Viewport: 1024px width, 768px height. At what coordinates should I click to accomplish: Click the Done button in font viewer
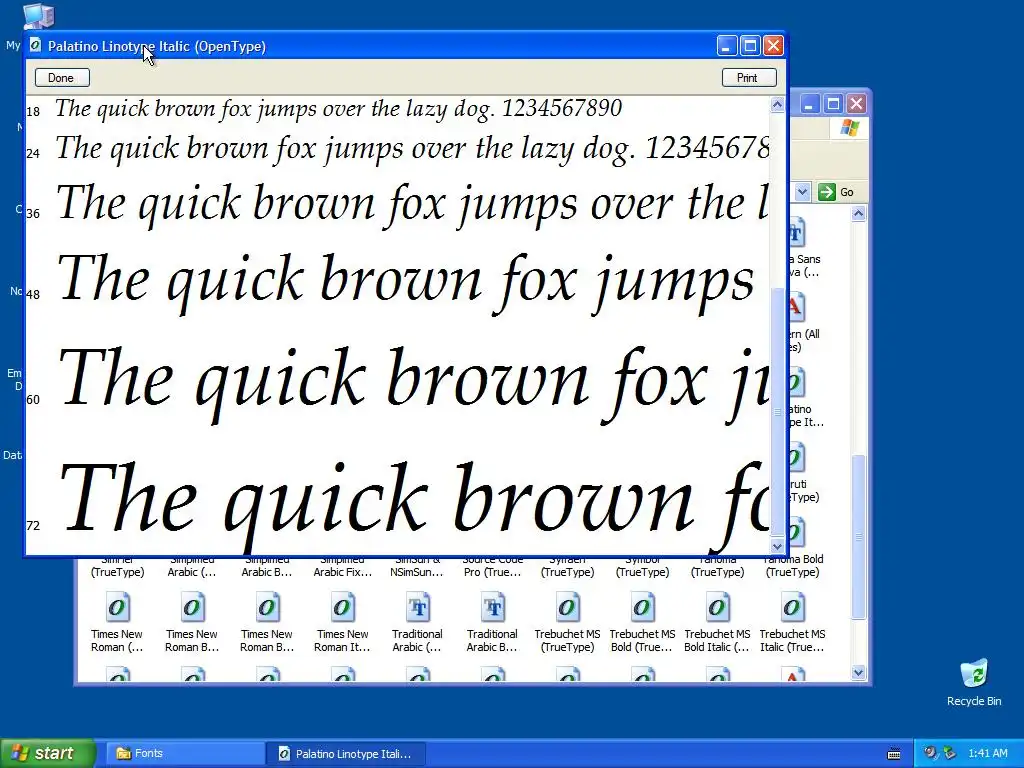62,78
